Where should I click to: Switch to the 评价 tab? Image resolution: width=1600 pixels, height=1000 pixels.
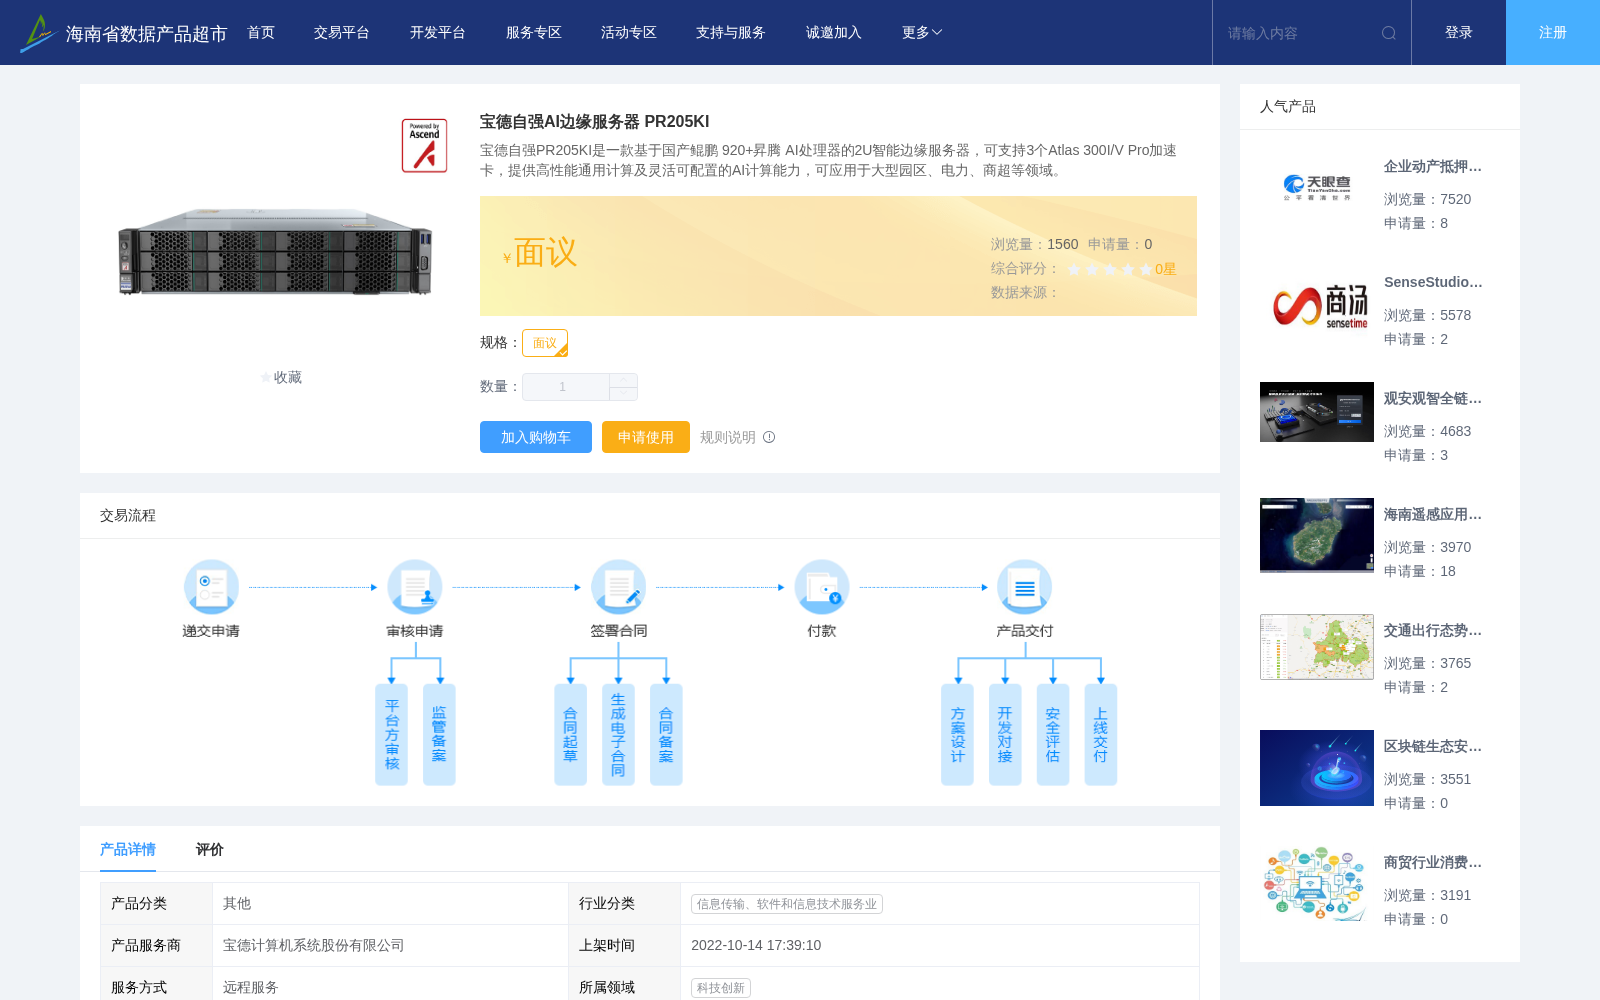click(210, 849)
